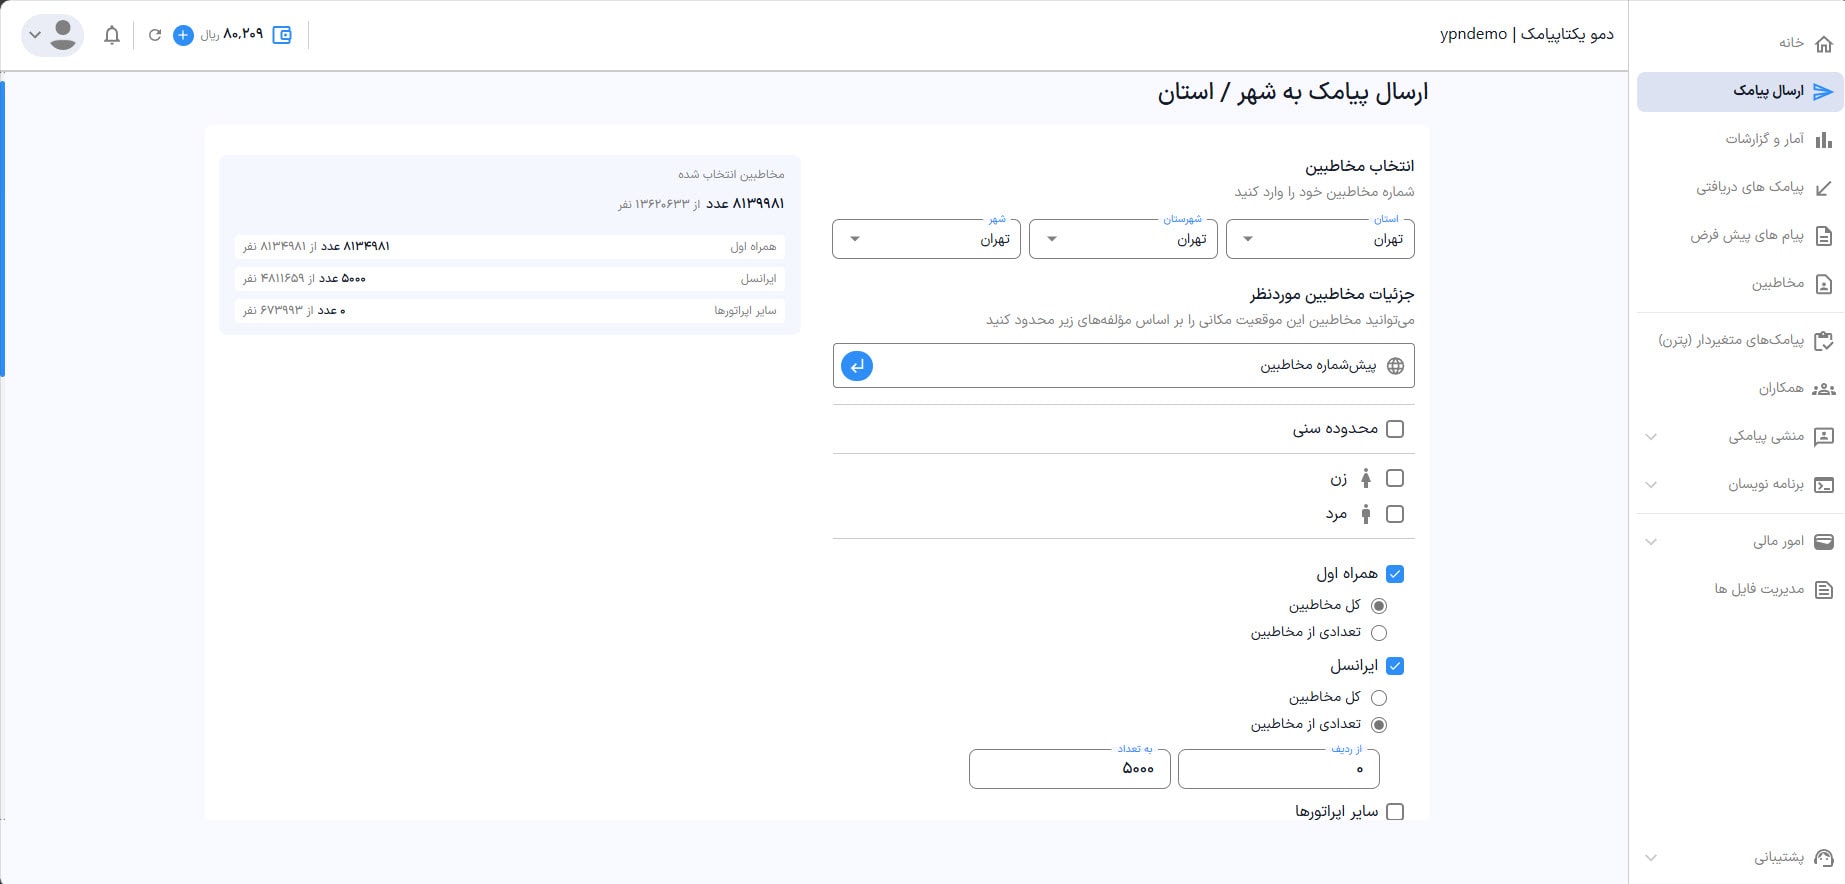Click the refresh balance icon
This screenshot has width=1845, height=884.
(x=155, y=35)
